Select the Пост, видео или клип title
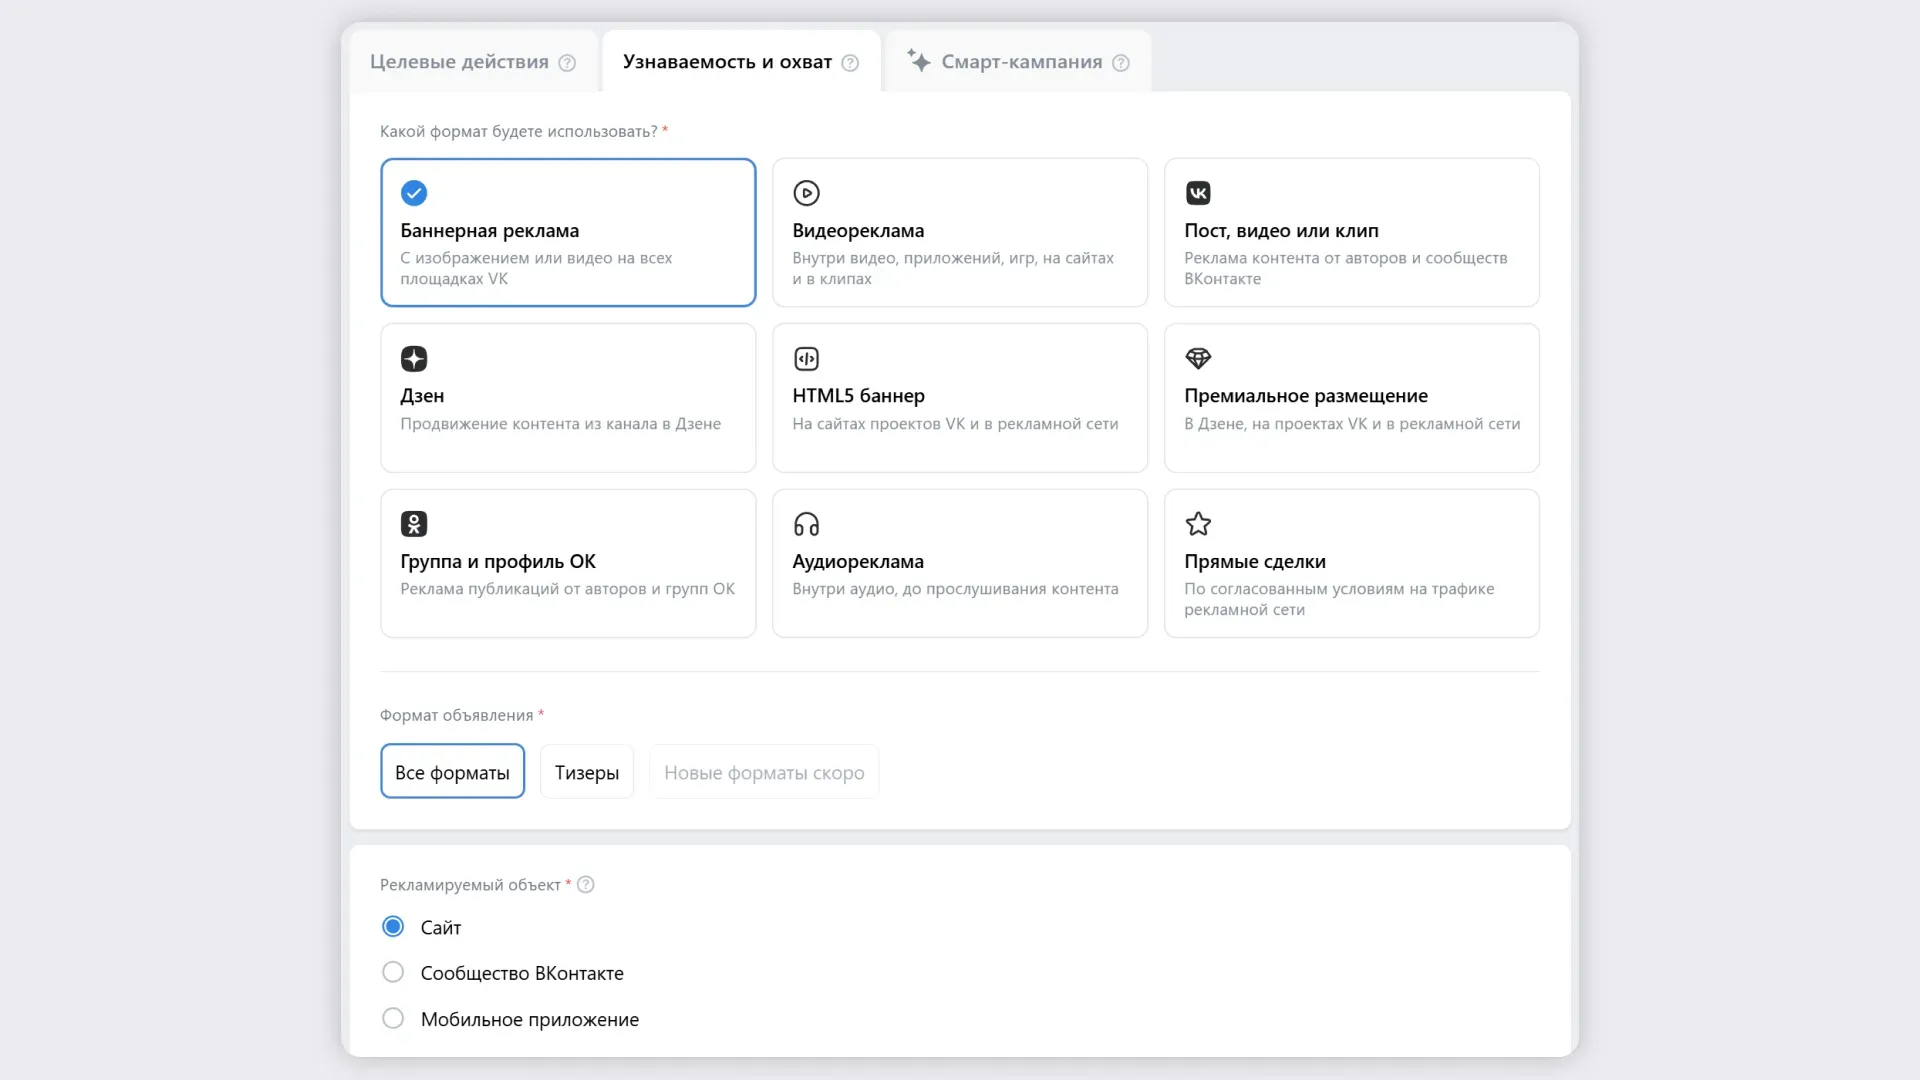Screen dimensions: 1920x1080 click(x=1281, y=231)
